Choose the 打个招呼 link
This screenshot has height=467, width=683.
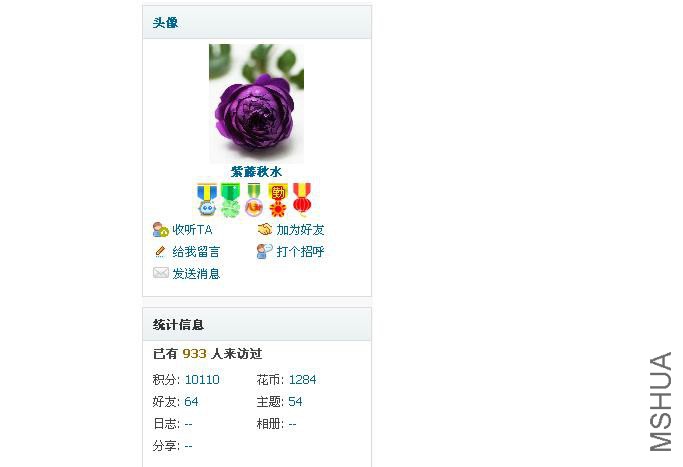300,251
